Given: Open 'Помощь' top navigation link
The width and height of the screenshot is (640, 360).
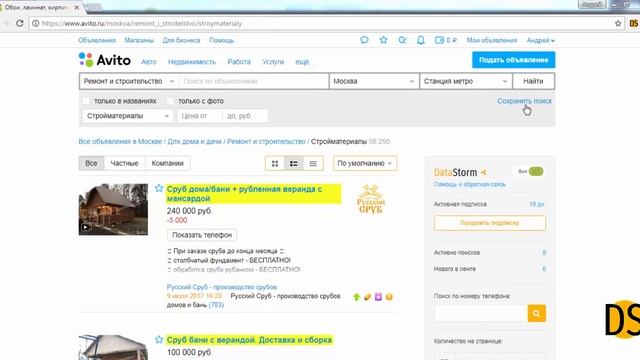Looking at the screenshot, I should 222,40.
